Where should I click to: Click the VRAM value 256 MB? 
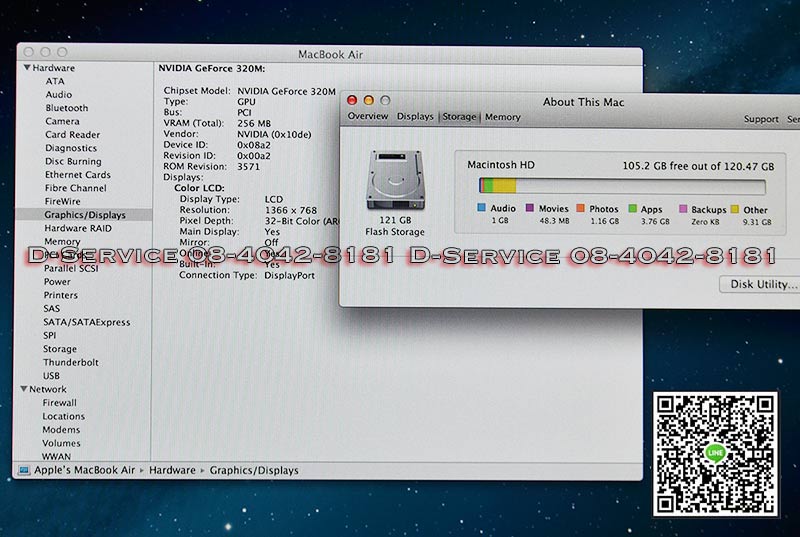[x=254, y=123]
